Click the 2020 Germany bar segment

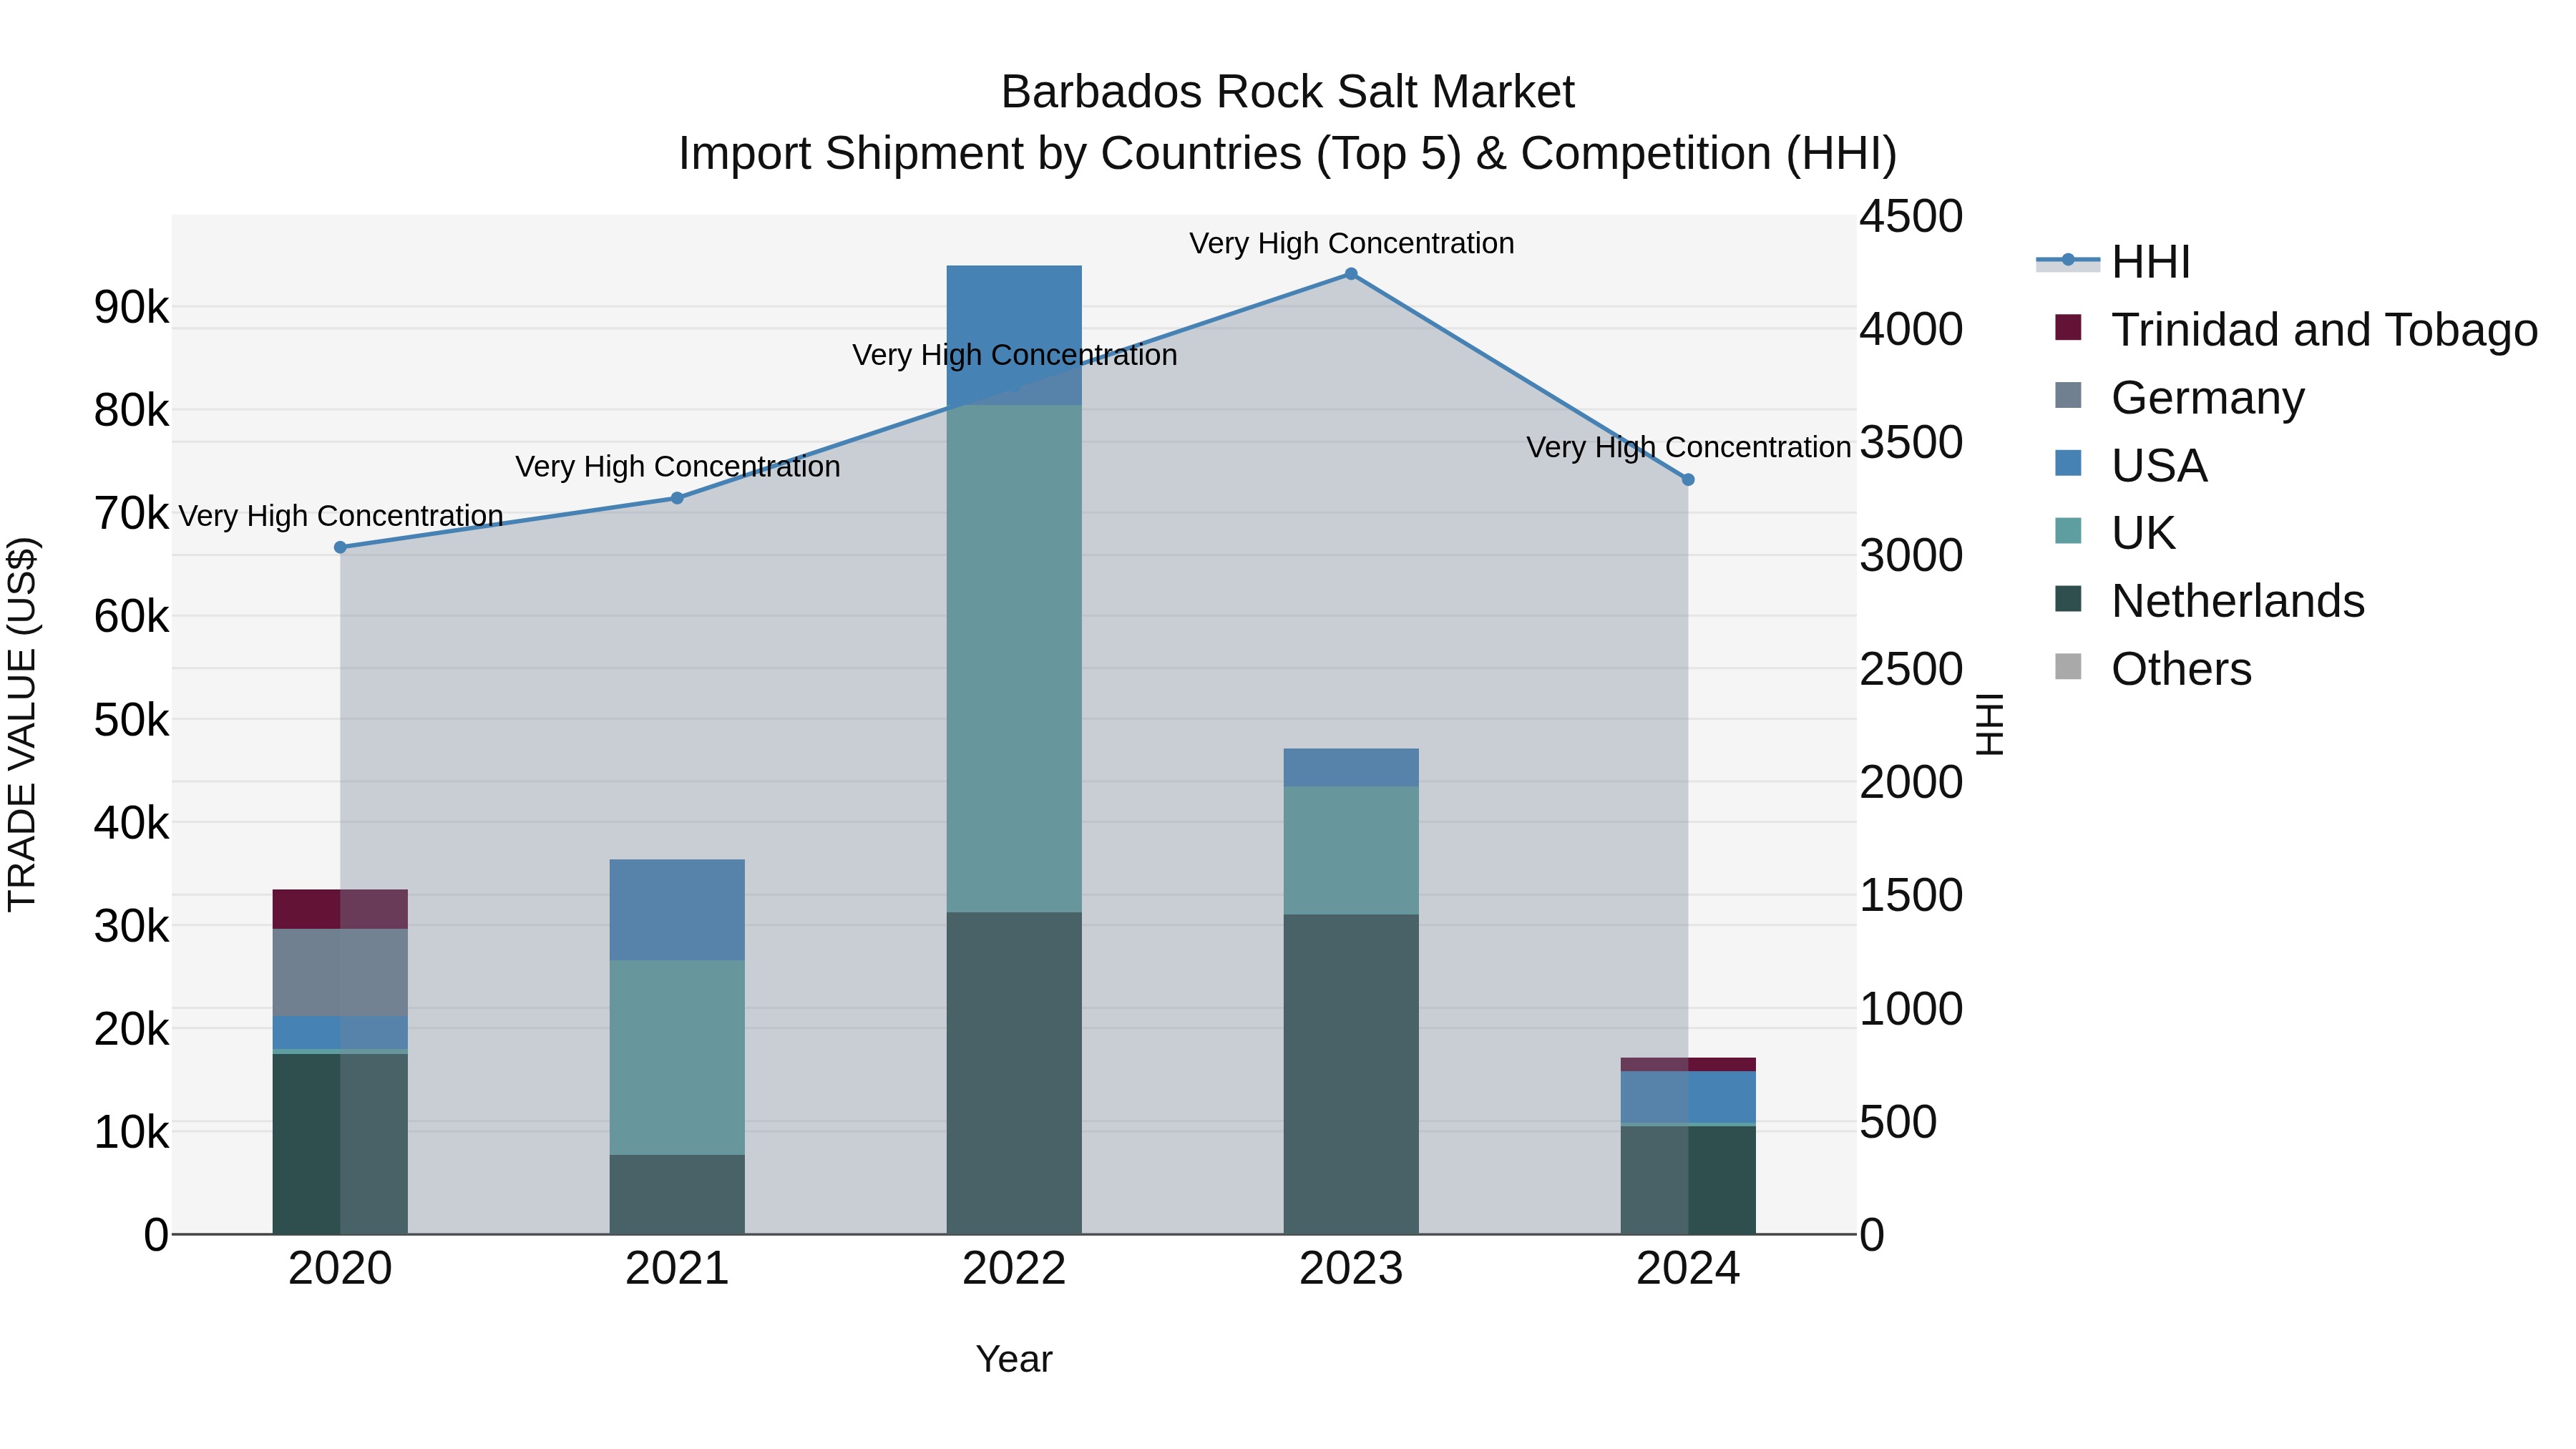point(340,972)
